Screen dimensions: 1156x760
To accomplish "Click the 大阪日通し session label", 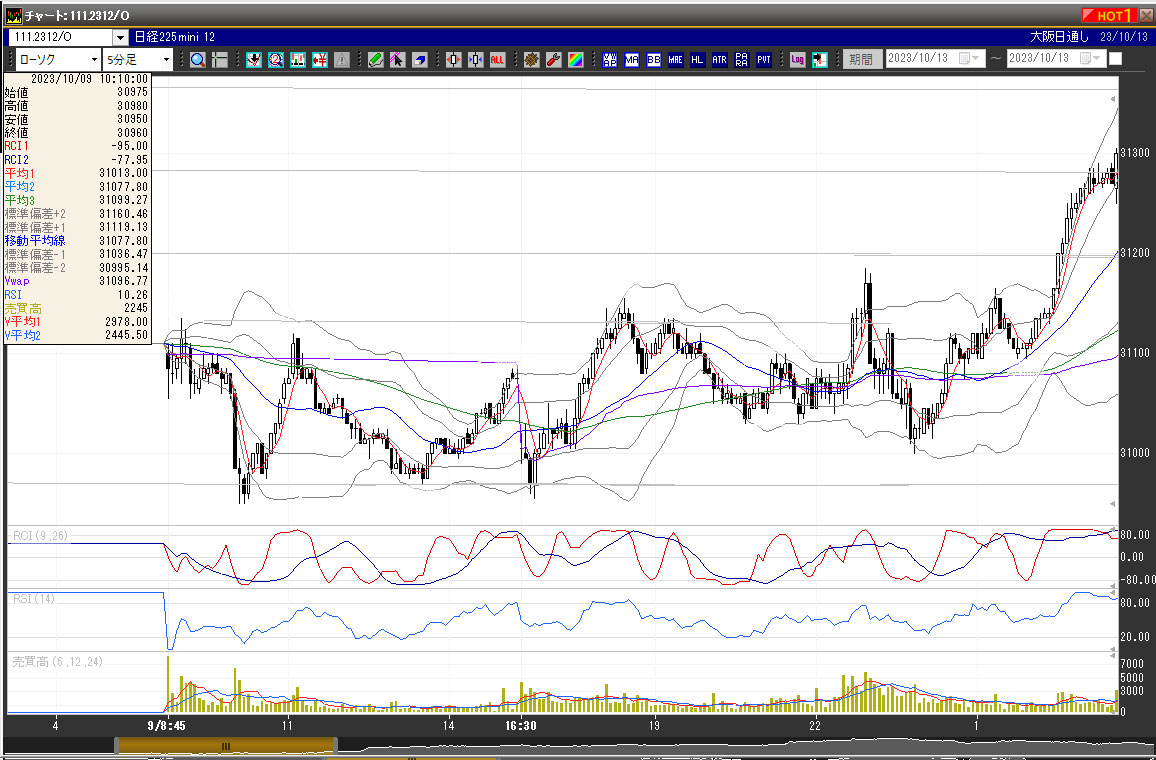I will pos(1059,37).
